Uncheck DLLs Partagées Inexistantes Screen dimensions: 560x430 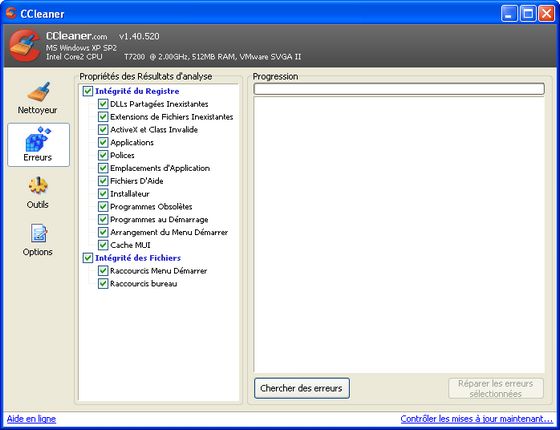103,104
